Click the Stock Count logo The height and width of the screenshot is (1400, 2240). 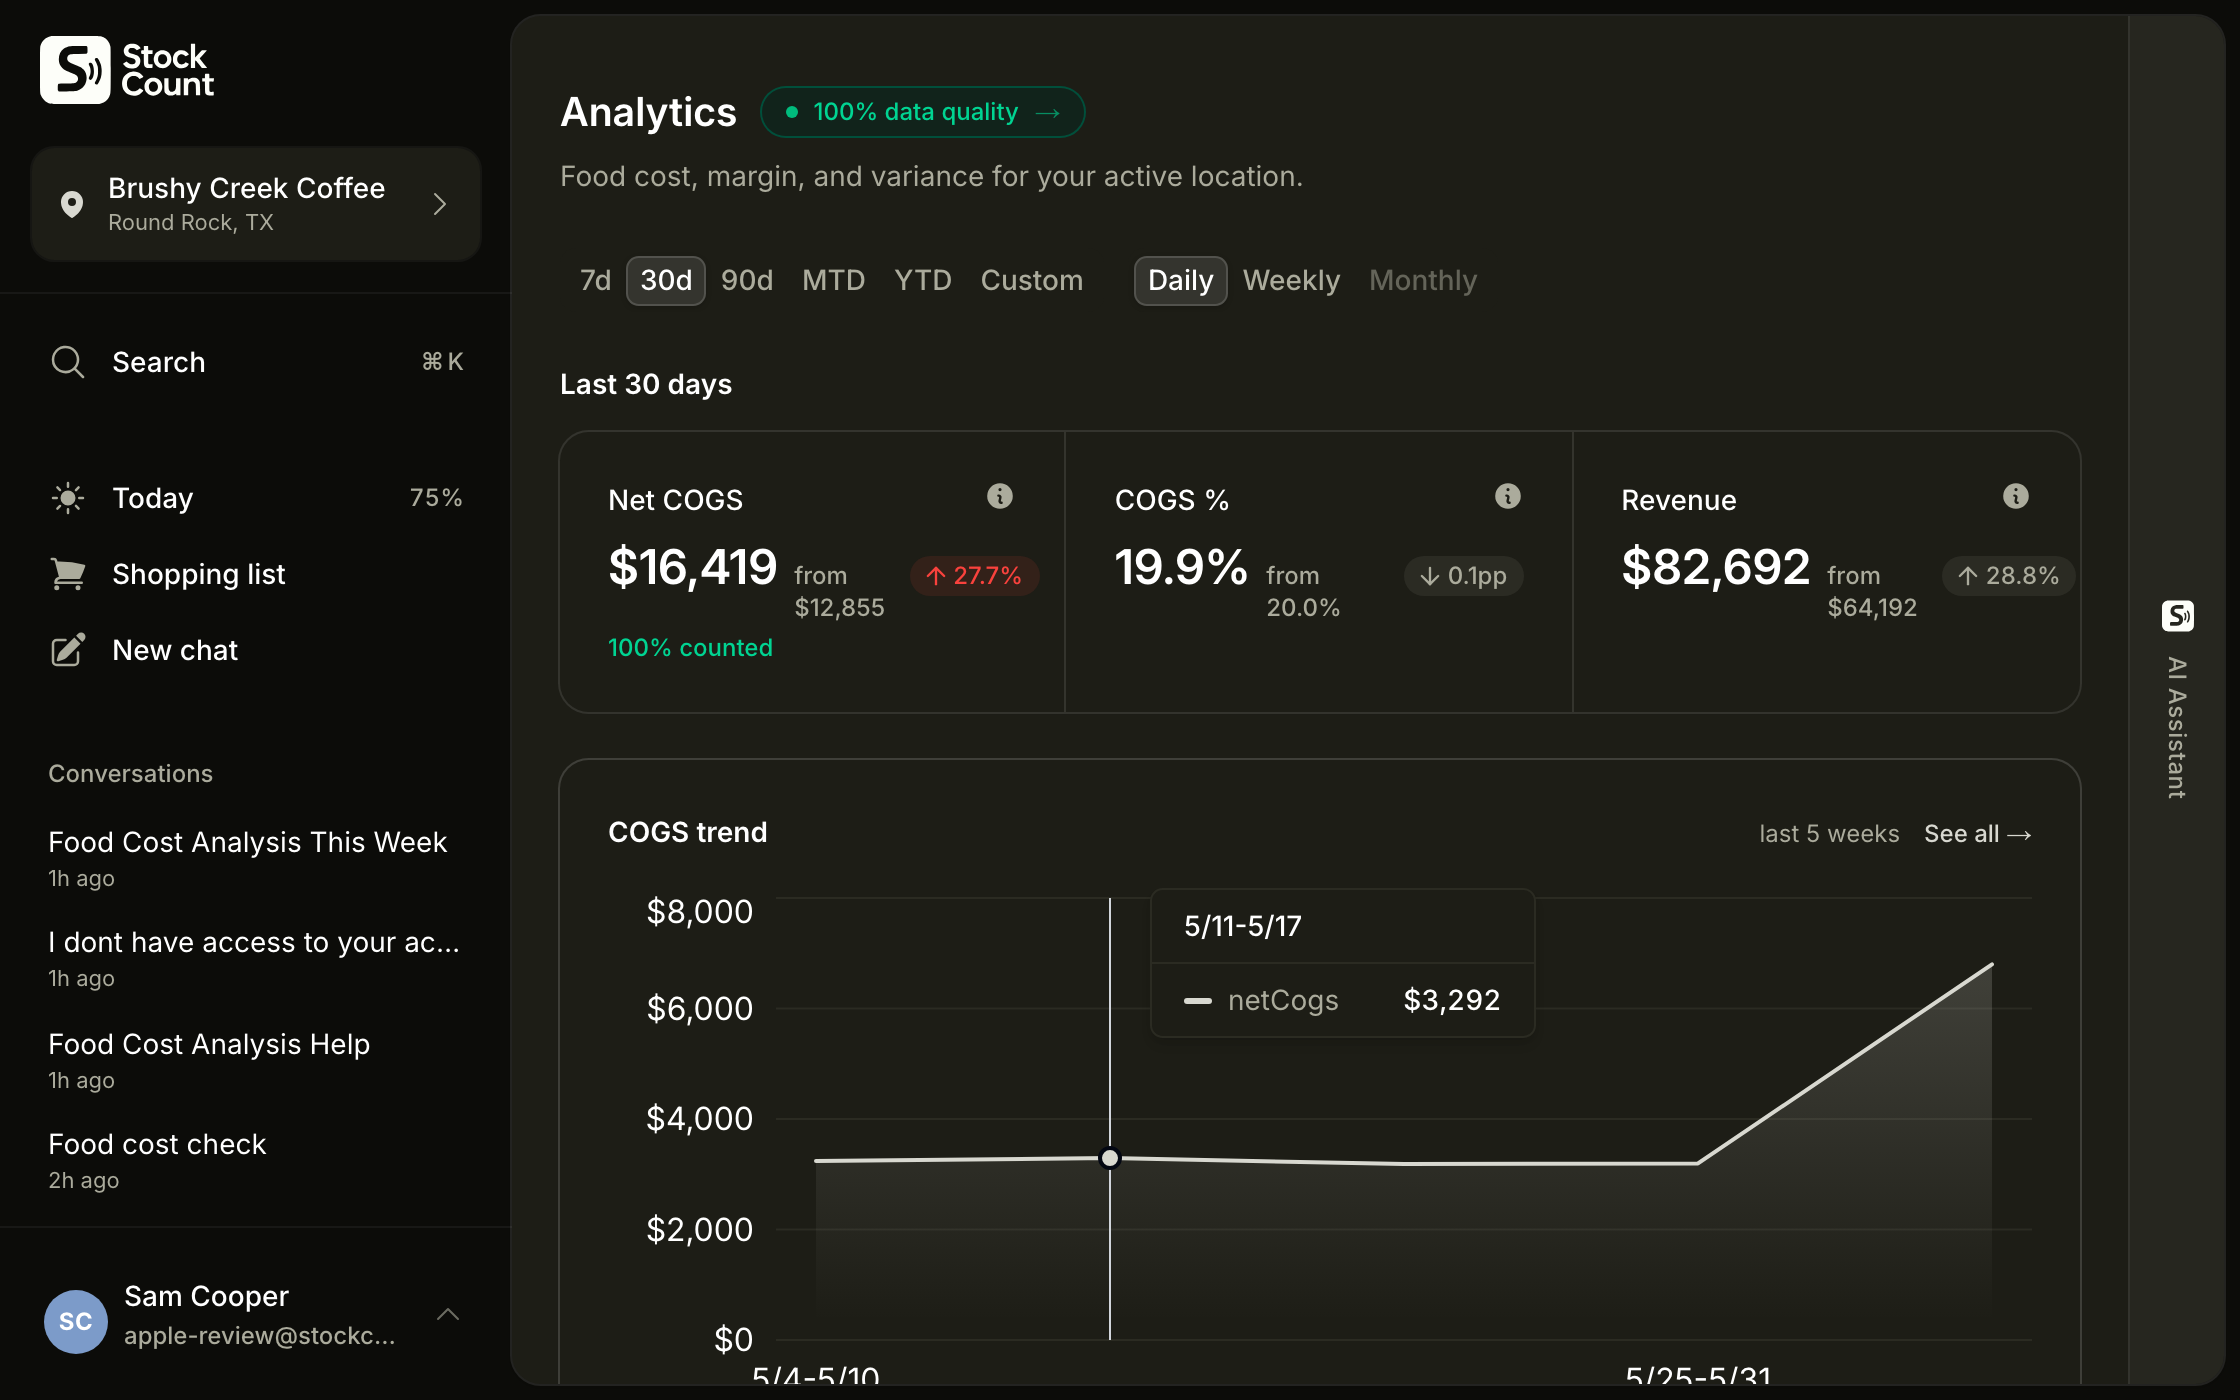point(127,70)
